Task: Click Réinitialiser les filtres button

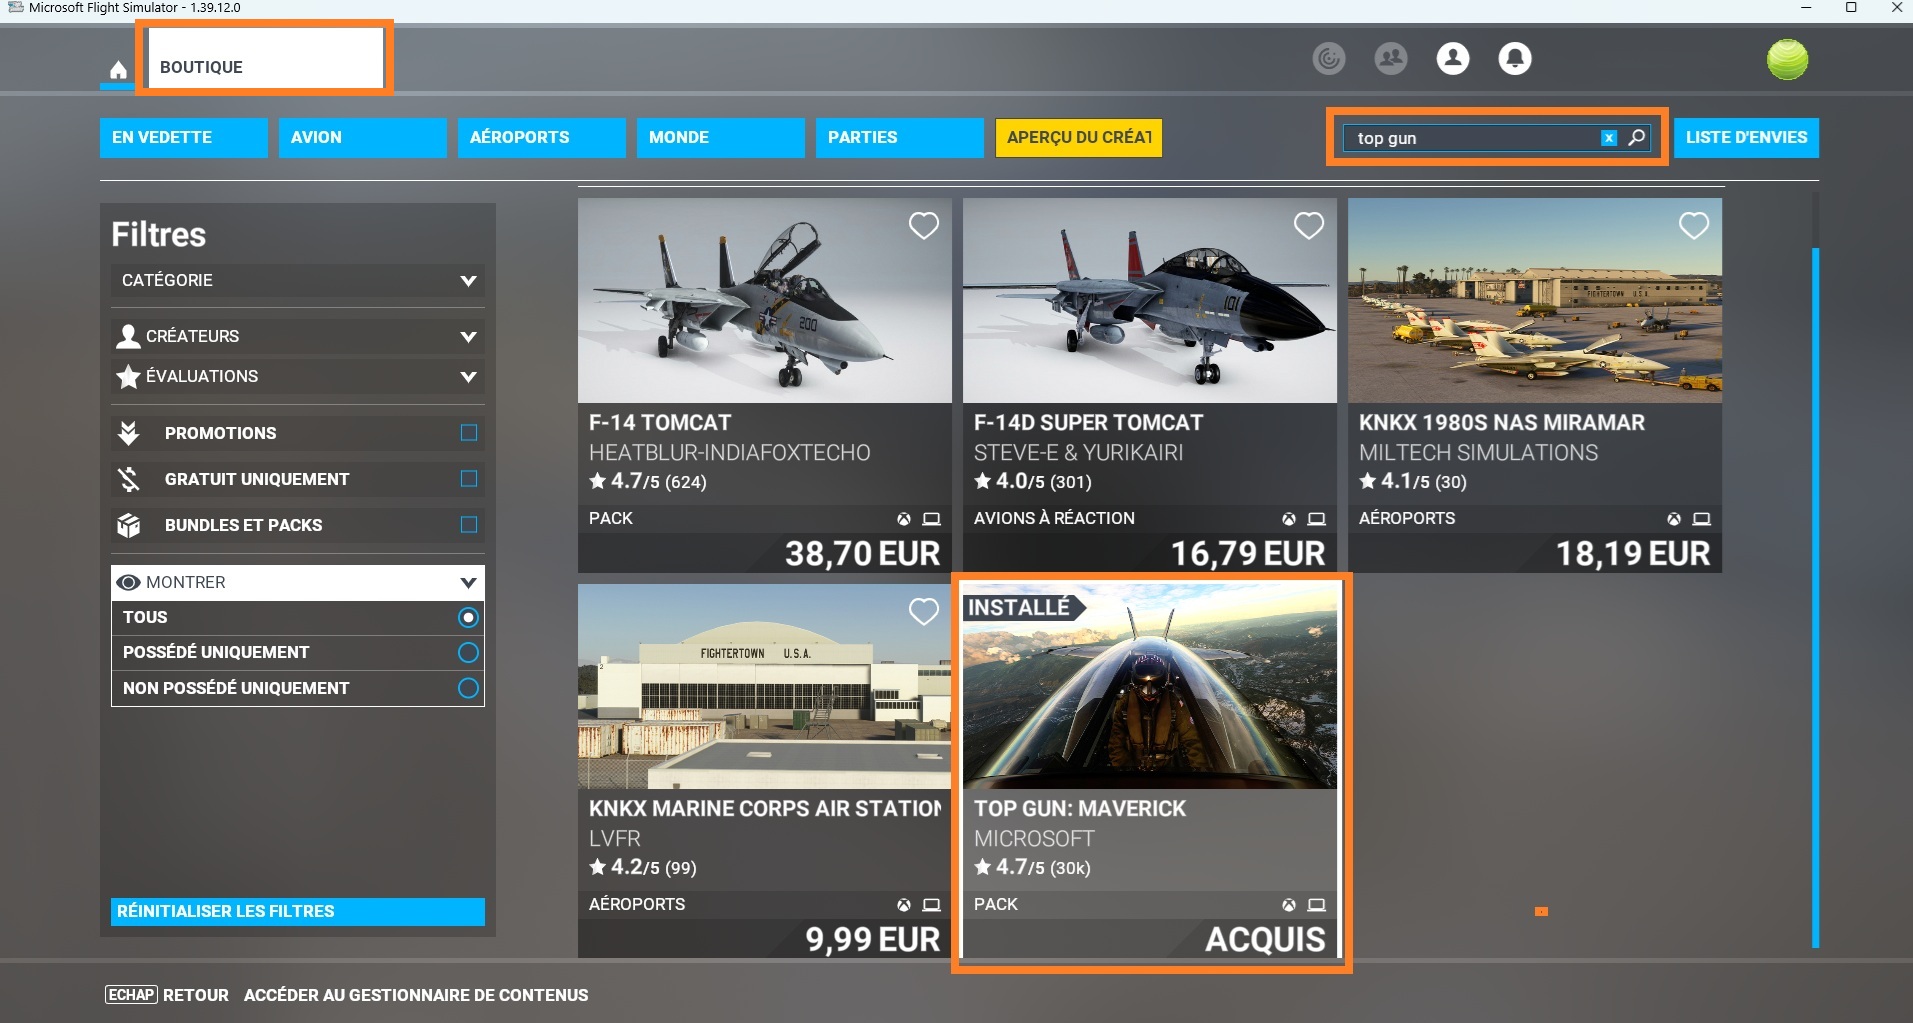Action: (298, 912)
